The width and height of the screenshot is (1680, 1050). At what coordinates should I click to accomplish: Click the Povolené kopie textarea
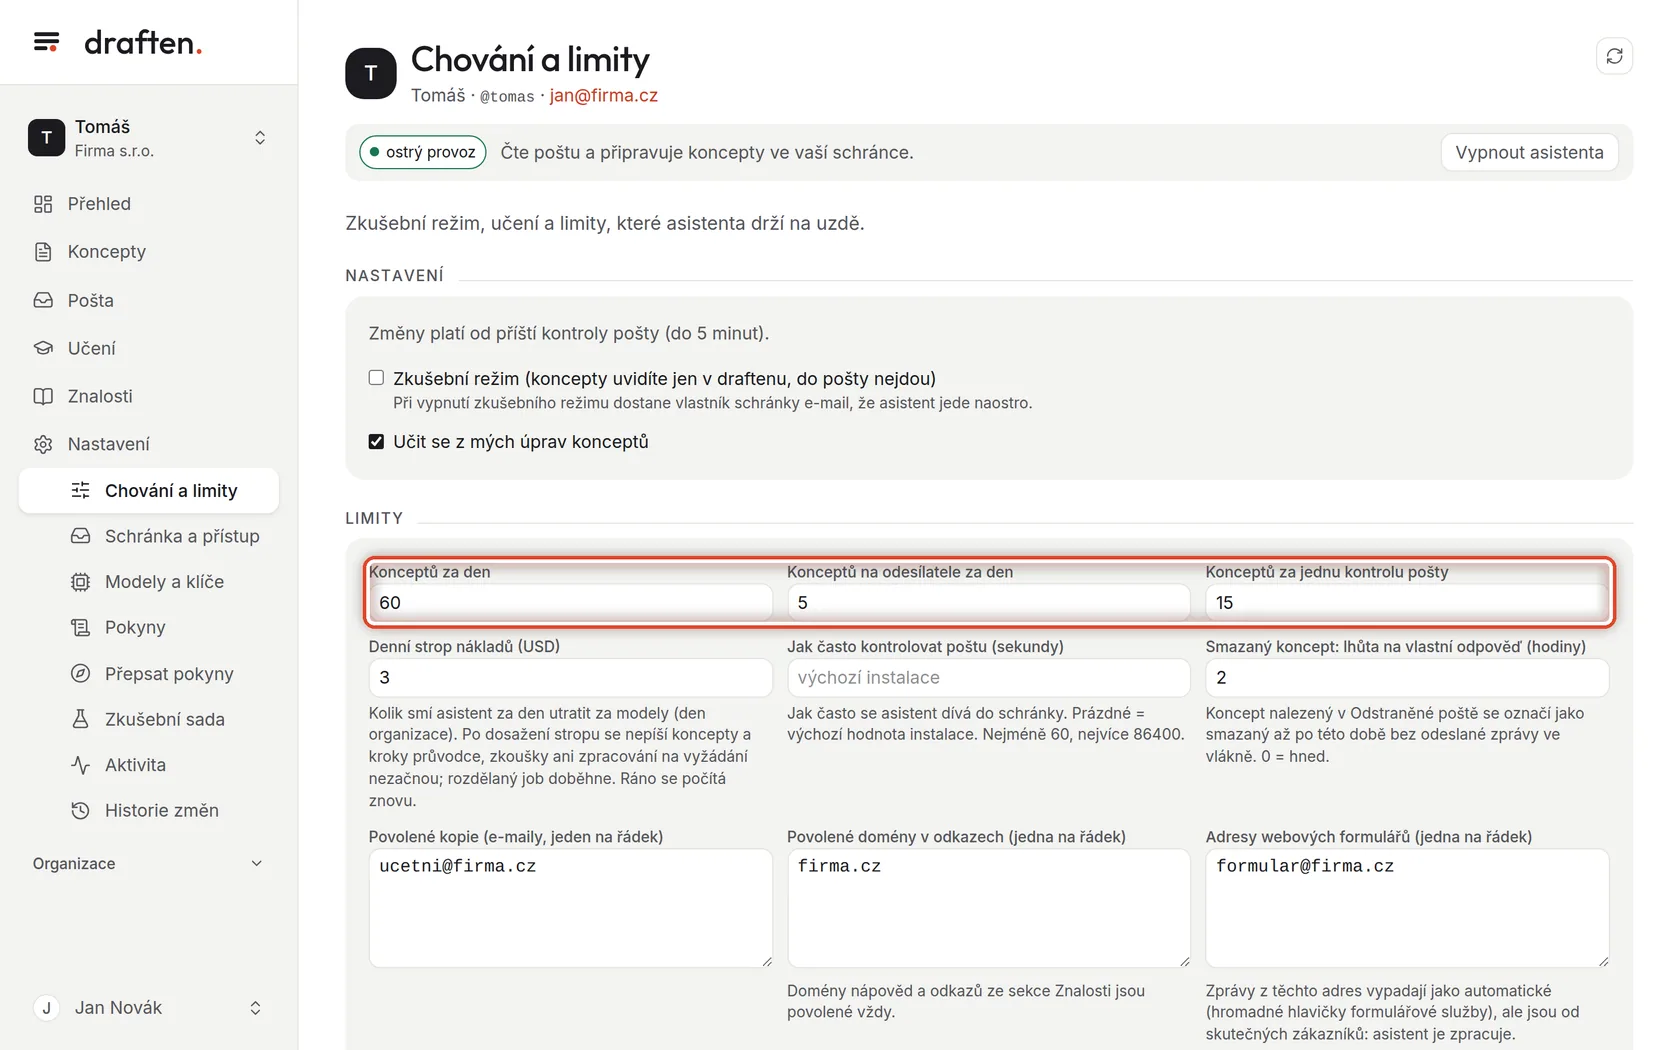click(x=570, y=908)
